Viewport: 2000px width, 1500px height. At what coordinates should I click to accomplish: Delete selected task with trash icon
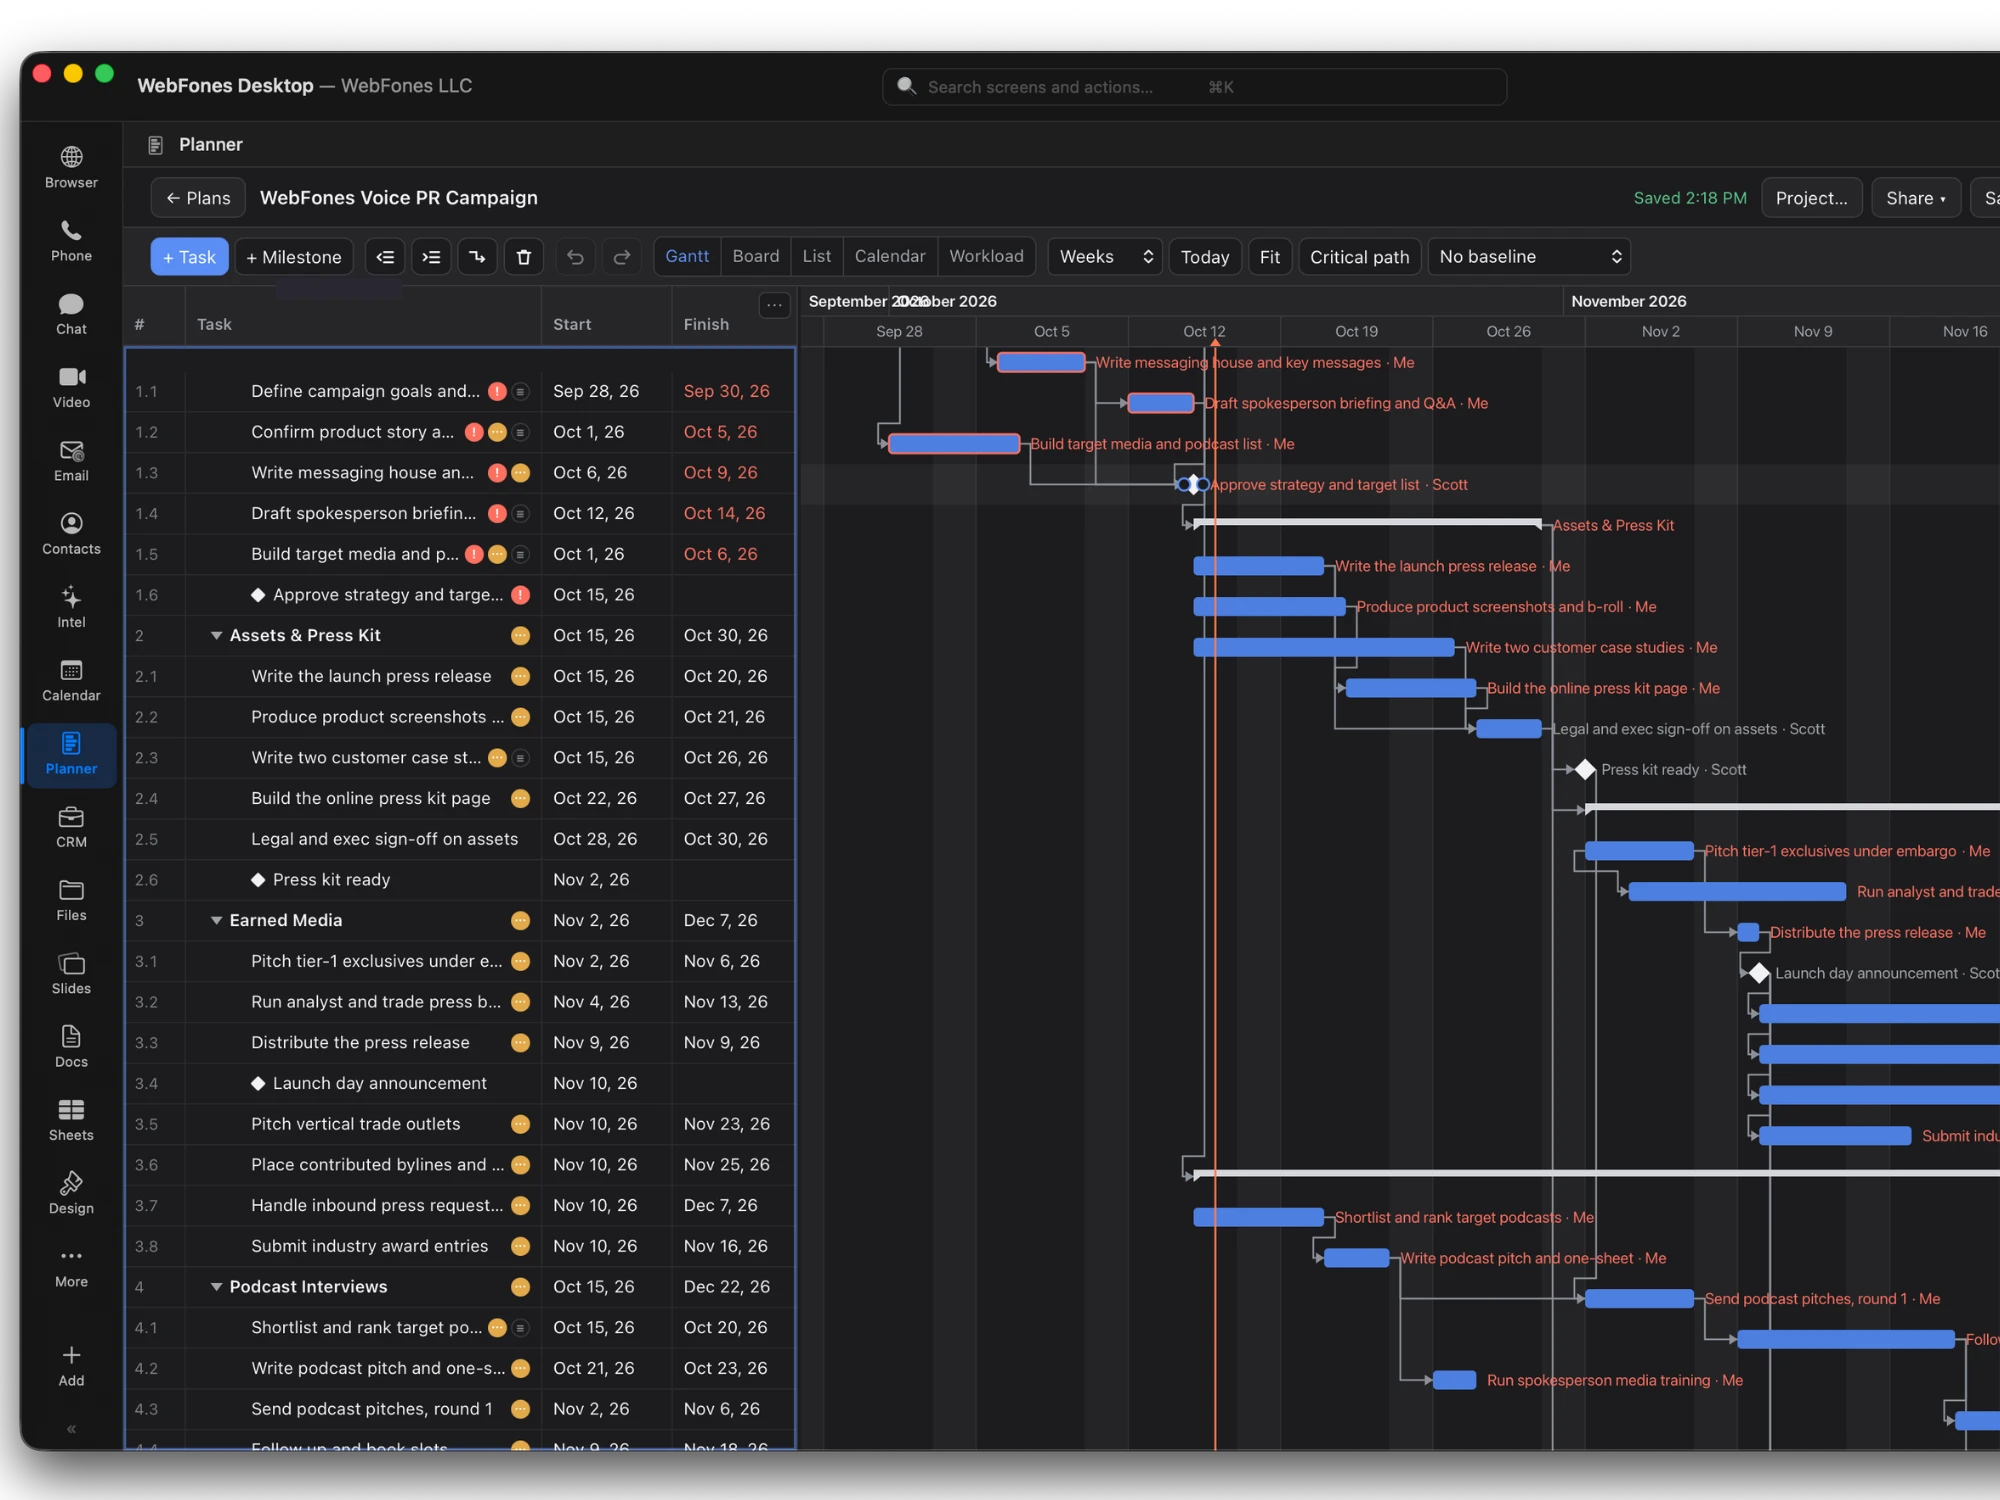(x=524, y=257)
